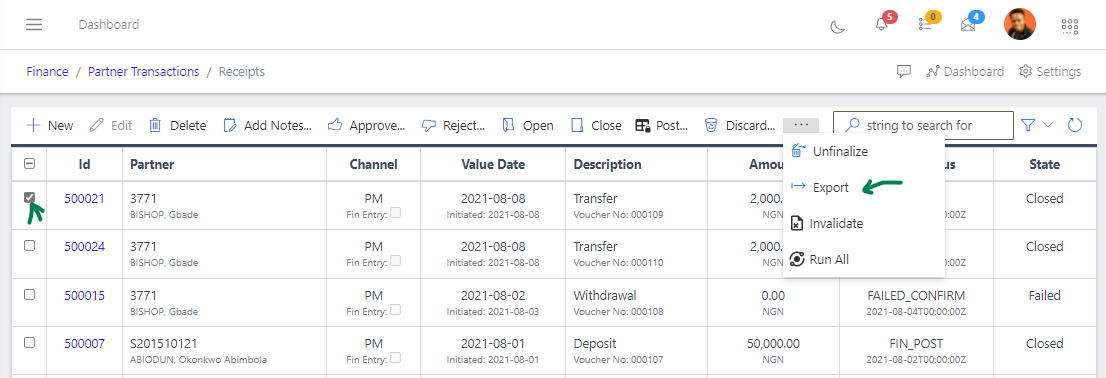Reject the selected receipt
Screen dimensions: 1106x378
[454, 126]
